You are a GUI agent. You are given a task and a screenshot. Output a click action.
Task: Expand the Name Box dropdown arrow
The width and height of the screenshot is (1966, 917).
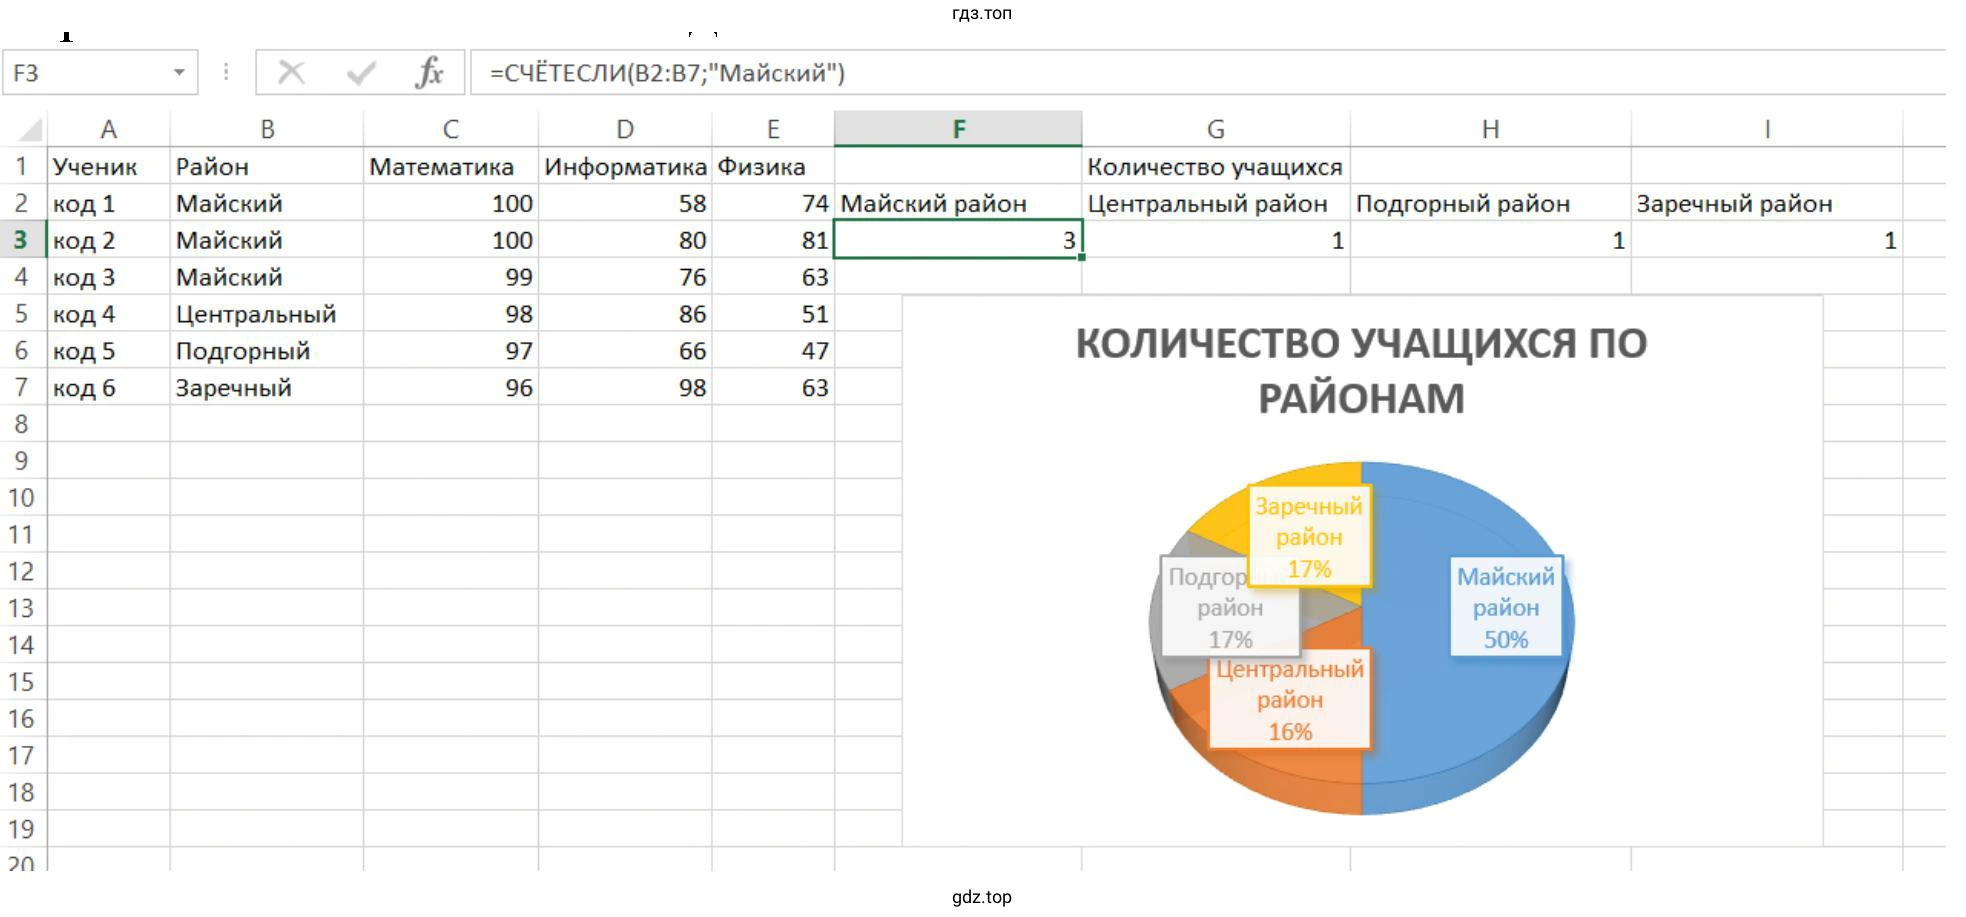179,73
